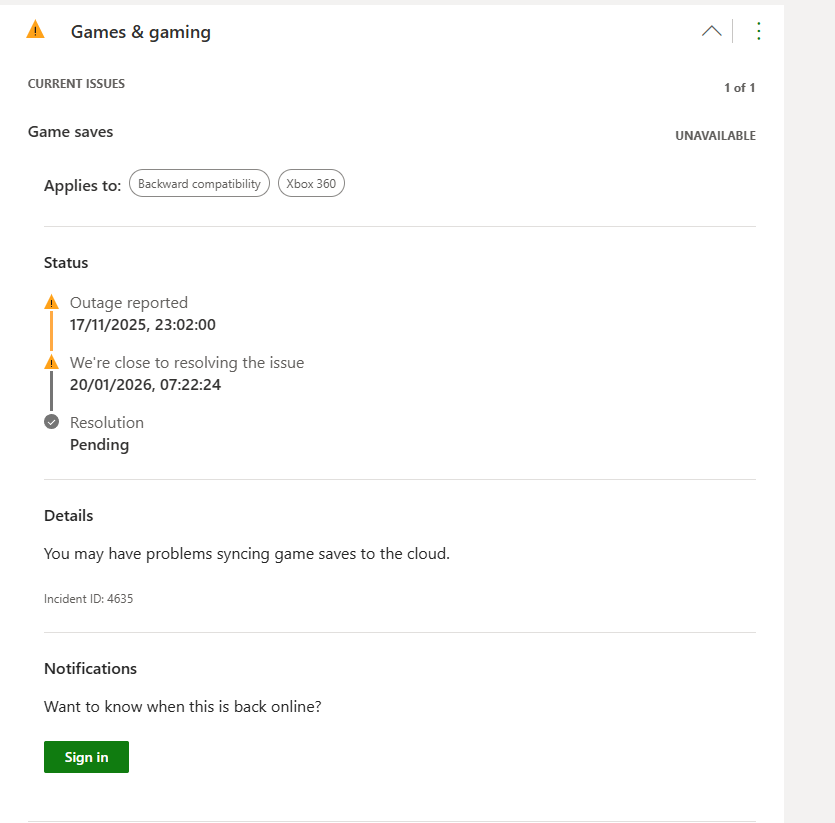Click the Status heading
835x823 pixels.
[x=66, y=263]
